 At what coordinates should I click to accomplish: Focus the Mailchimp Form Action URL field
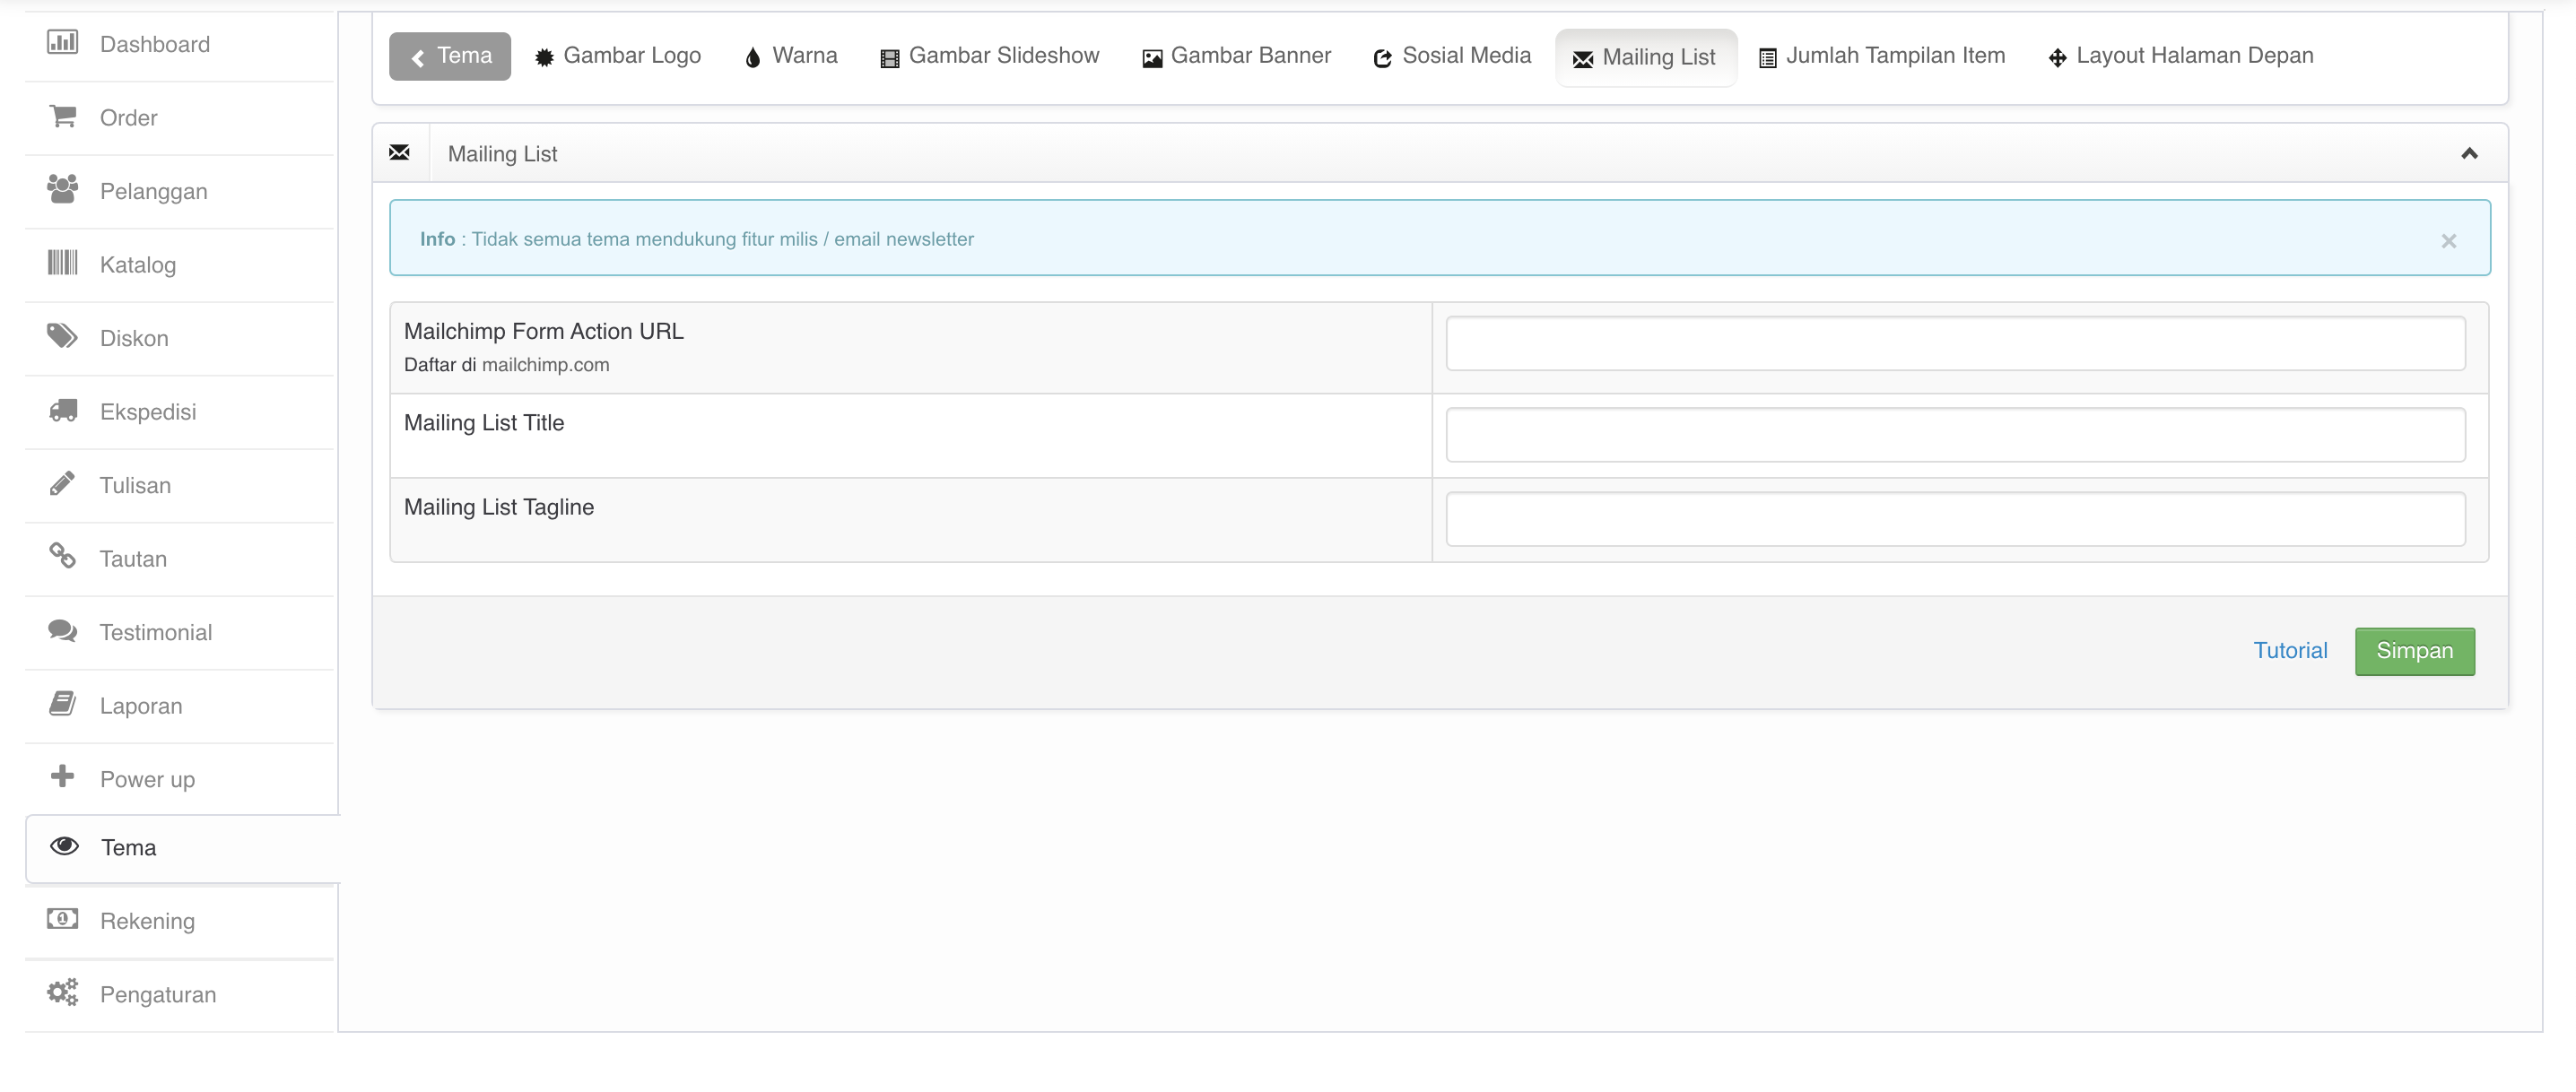[1955, 344]
